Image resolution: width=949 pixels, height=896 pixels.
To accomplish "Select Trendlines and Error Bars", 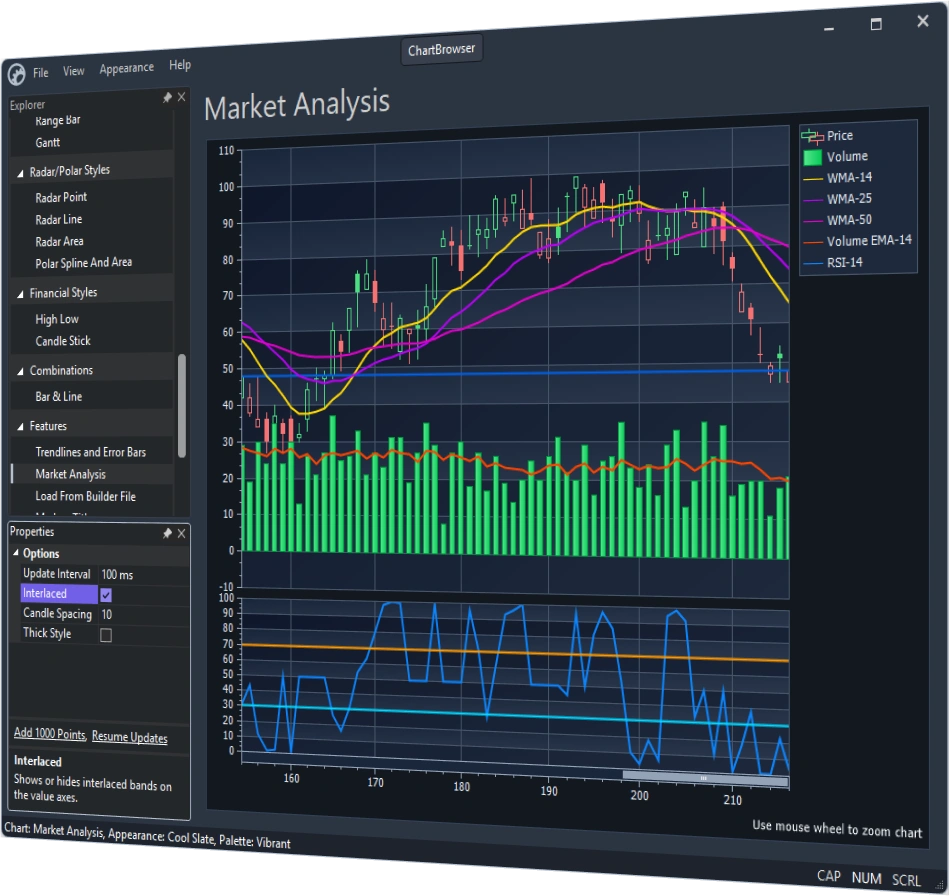I will coord(91,452).
